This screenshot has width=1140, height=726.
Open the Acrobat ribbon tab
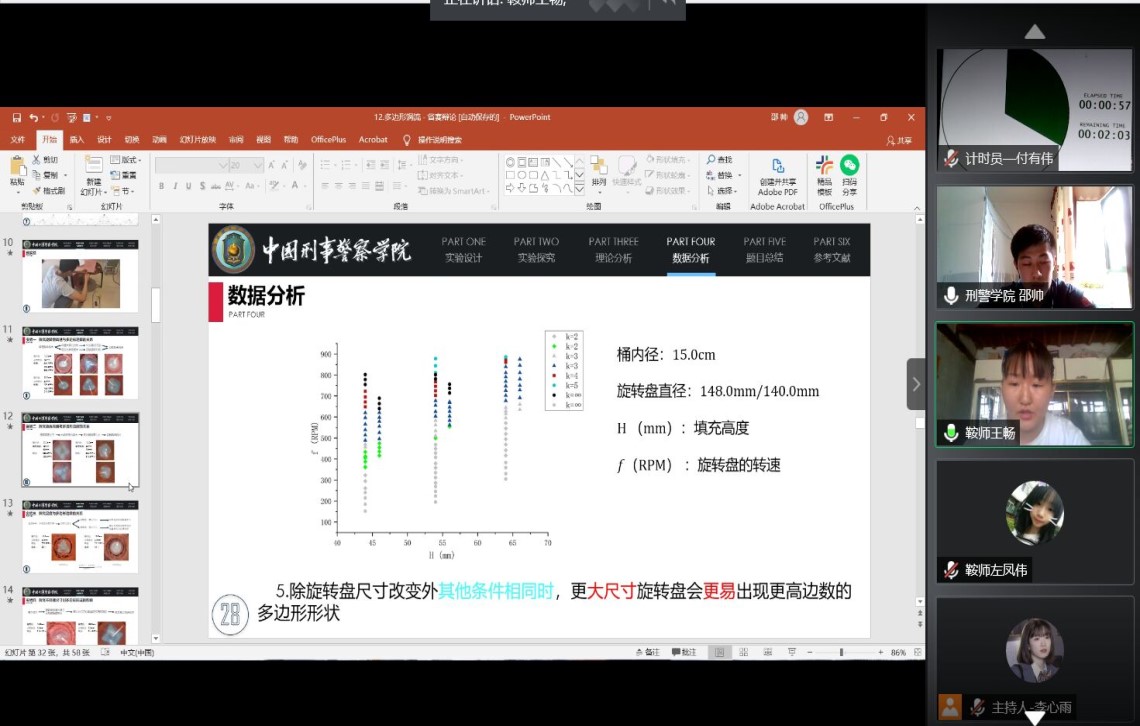[373, 140]
